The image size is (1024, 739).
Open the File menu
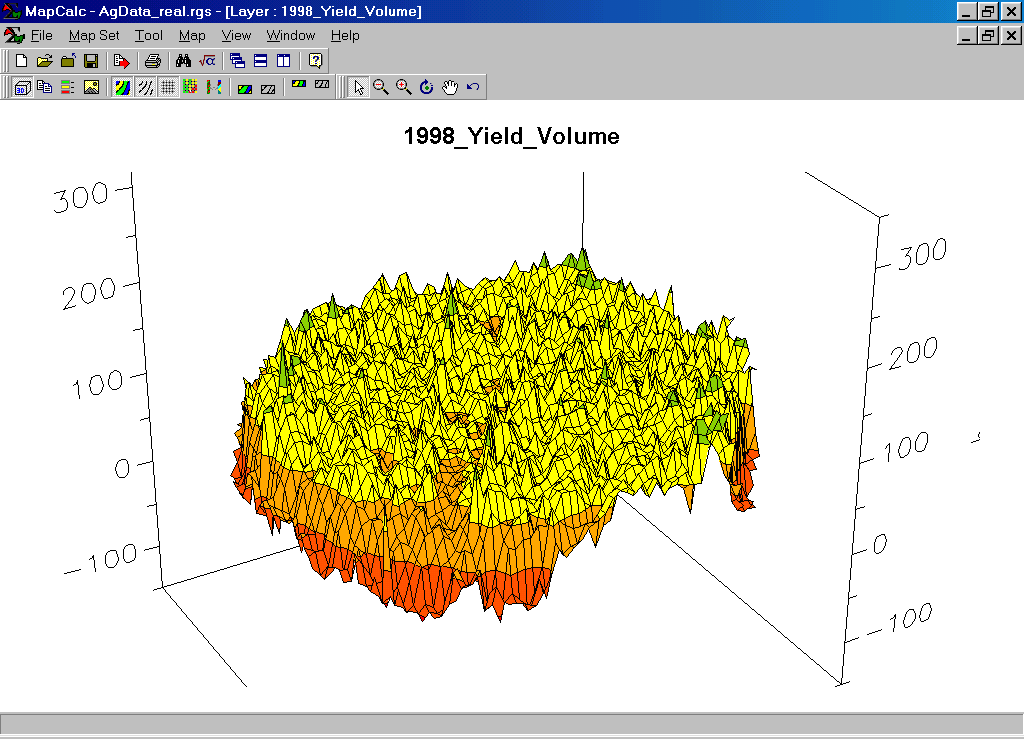click(x=41, y=36)
